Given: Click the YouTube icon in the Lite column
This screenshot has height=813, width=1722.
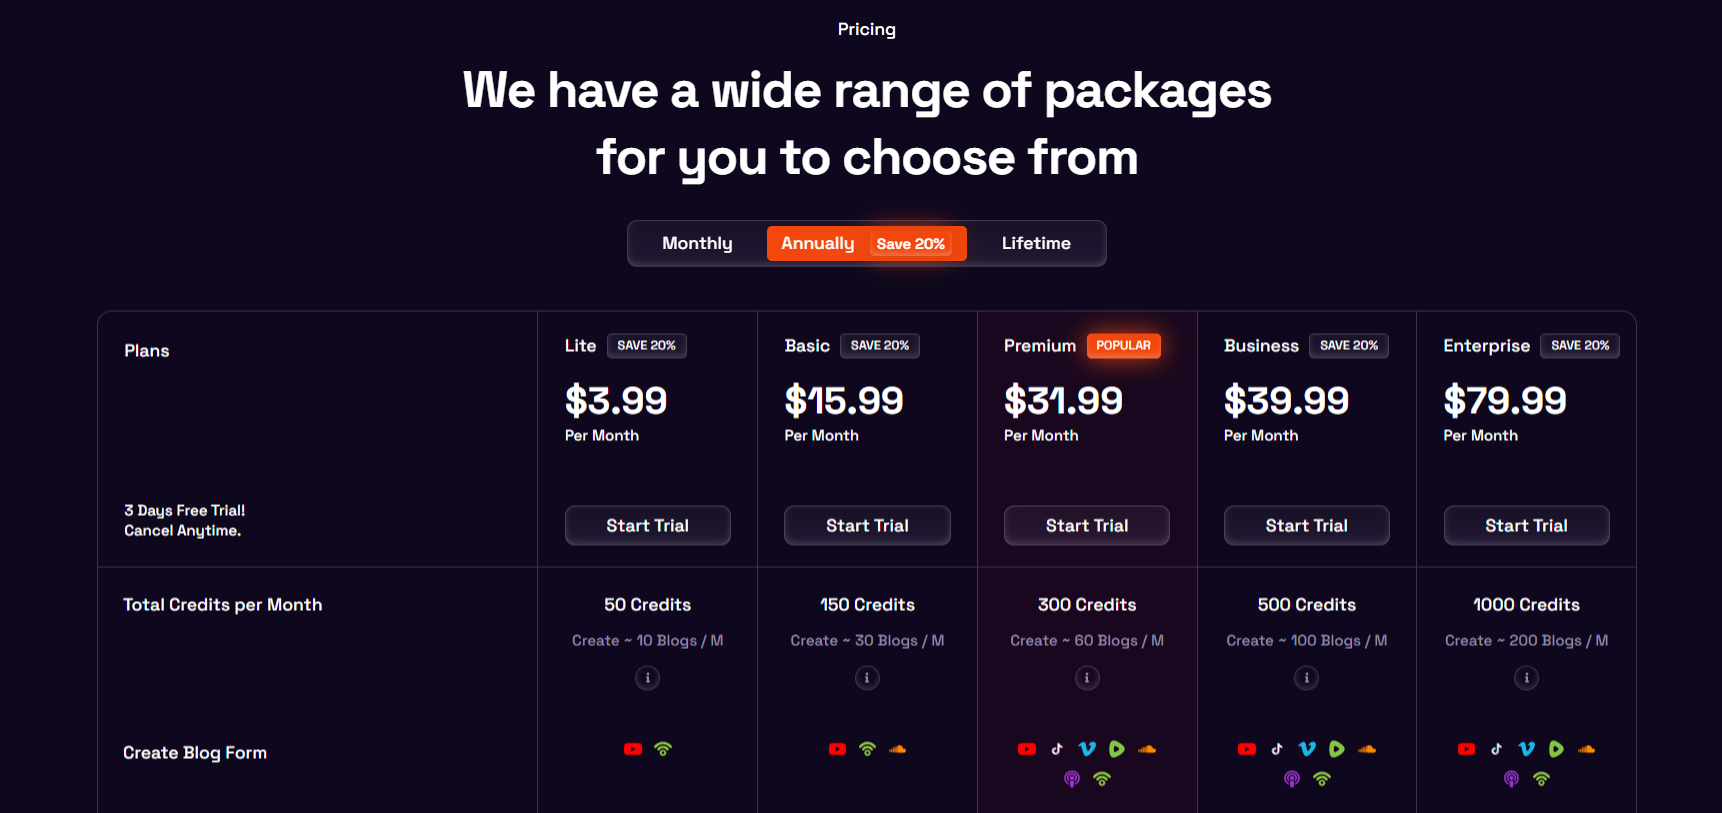Looking at the screenshot, I should (633, 748).
